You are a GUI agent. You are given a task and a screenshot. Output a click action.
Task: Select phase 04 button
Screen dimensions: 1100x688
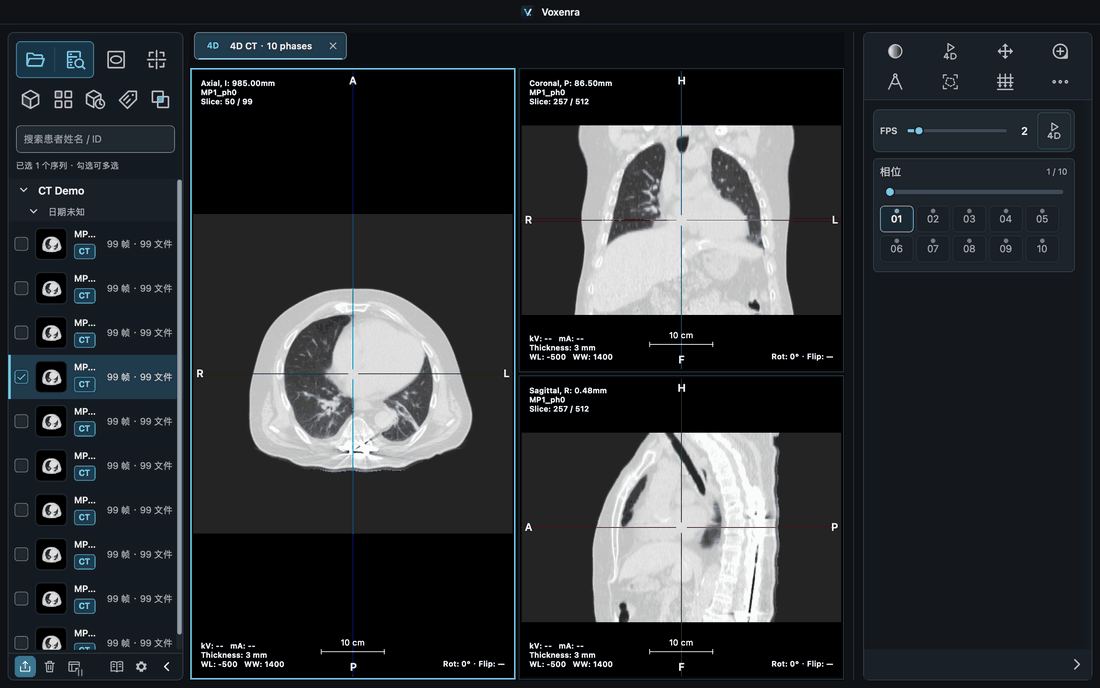(x=1005, y=218)
